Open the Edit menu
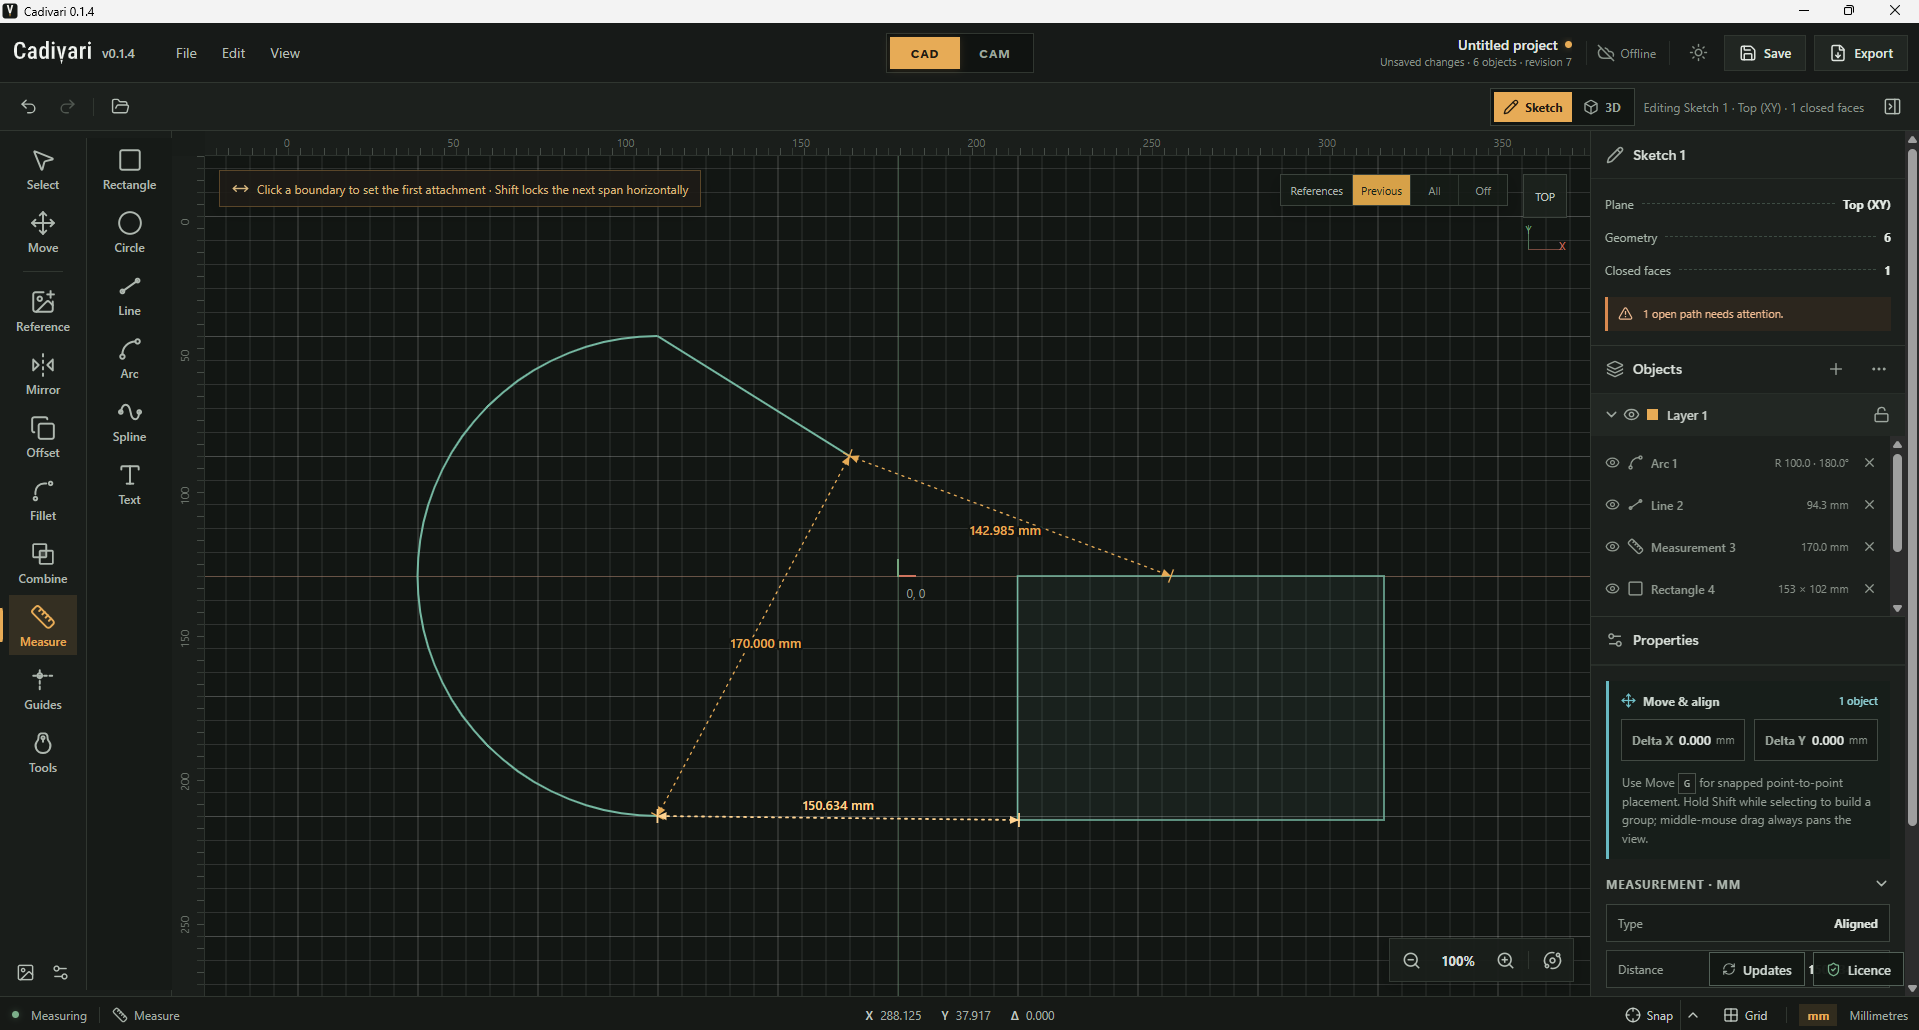The height and width of the screenshot is (1030, 1919). (233, 53)
